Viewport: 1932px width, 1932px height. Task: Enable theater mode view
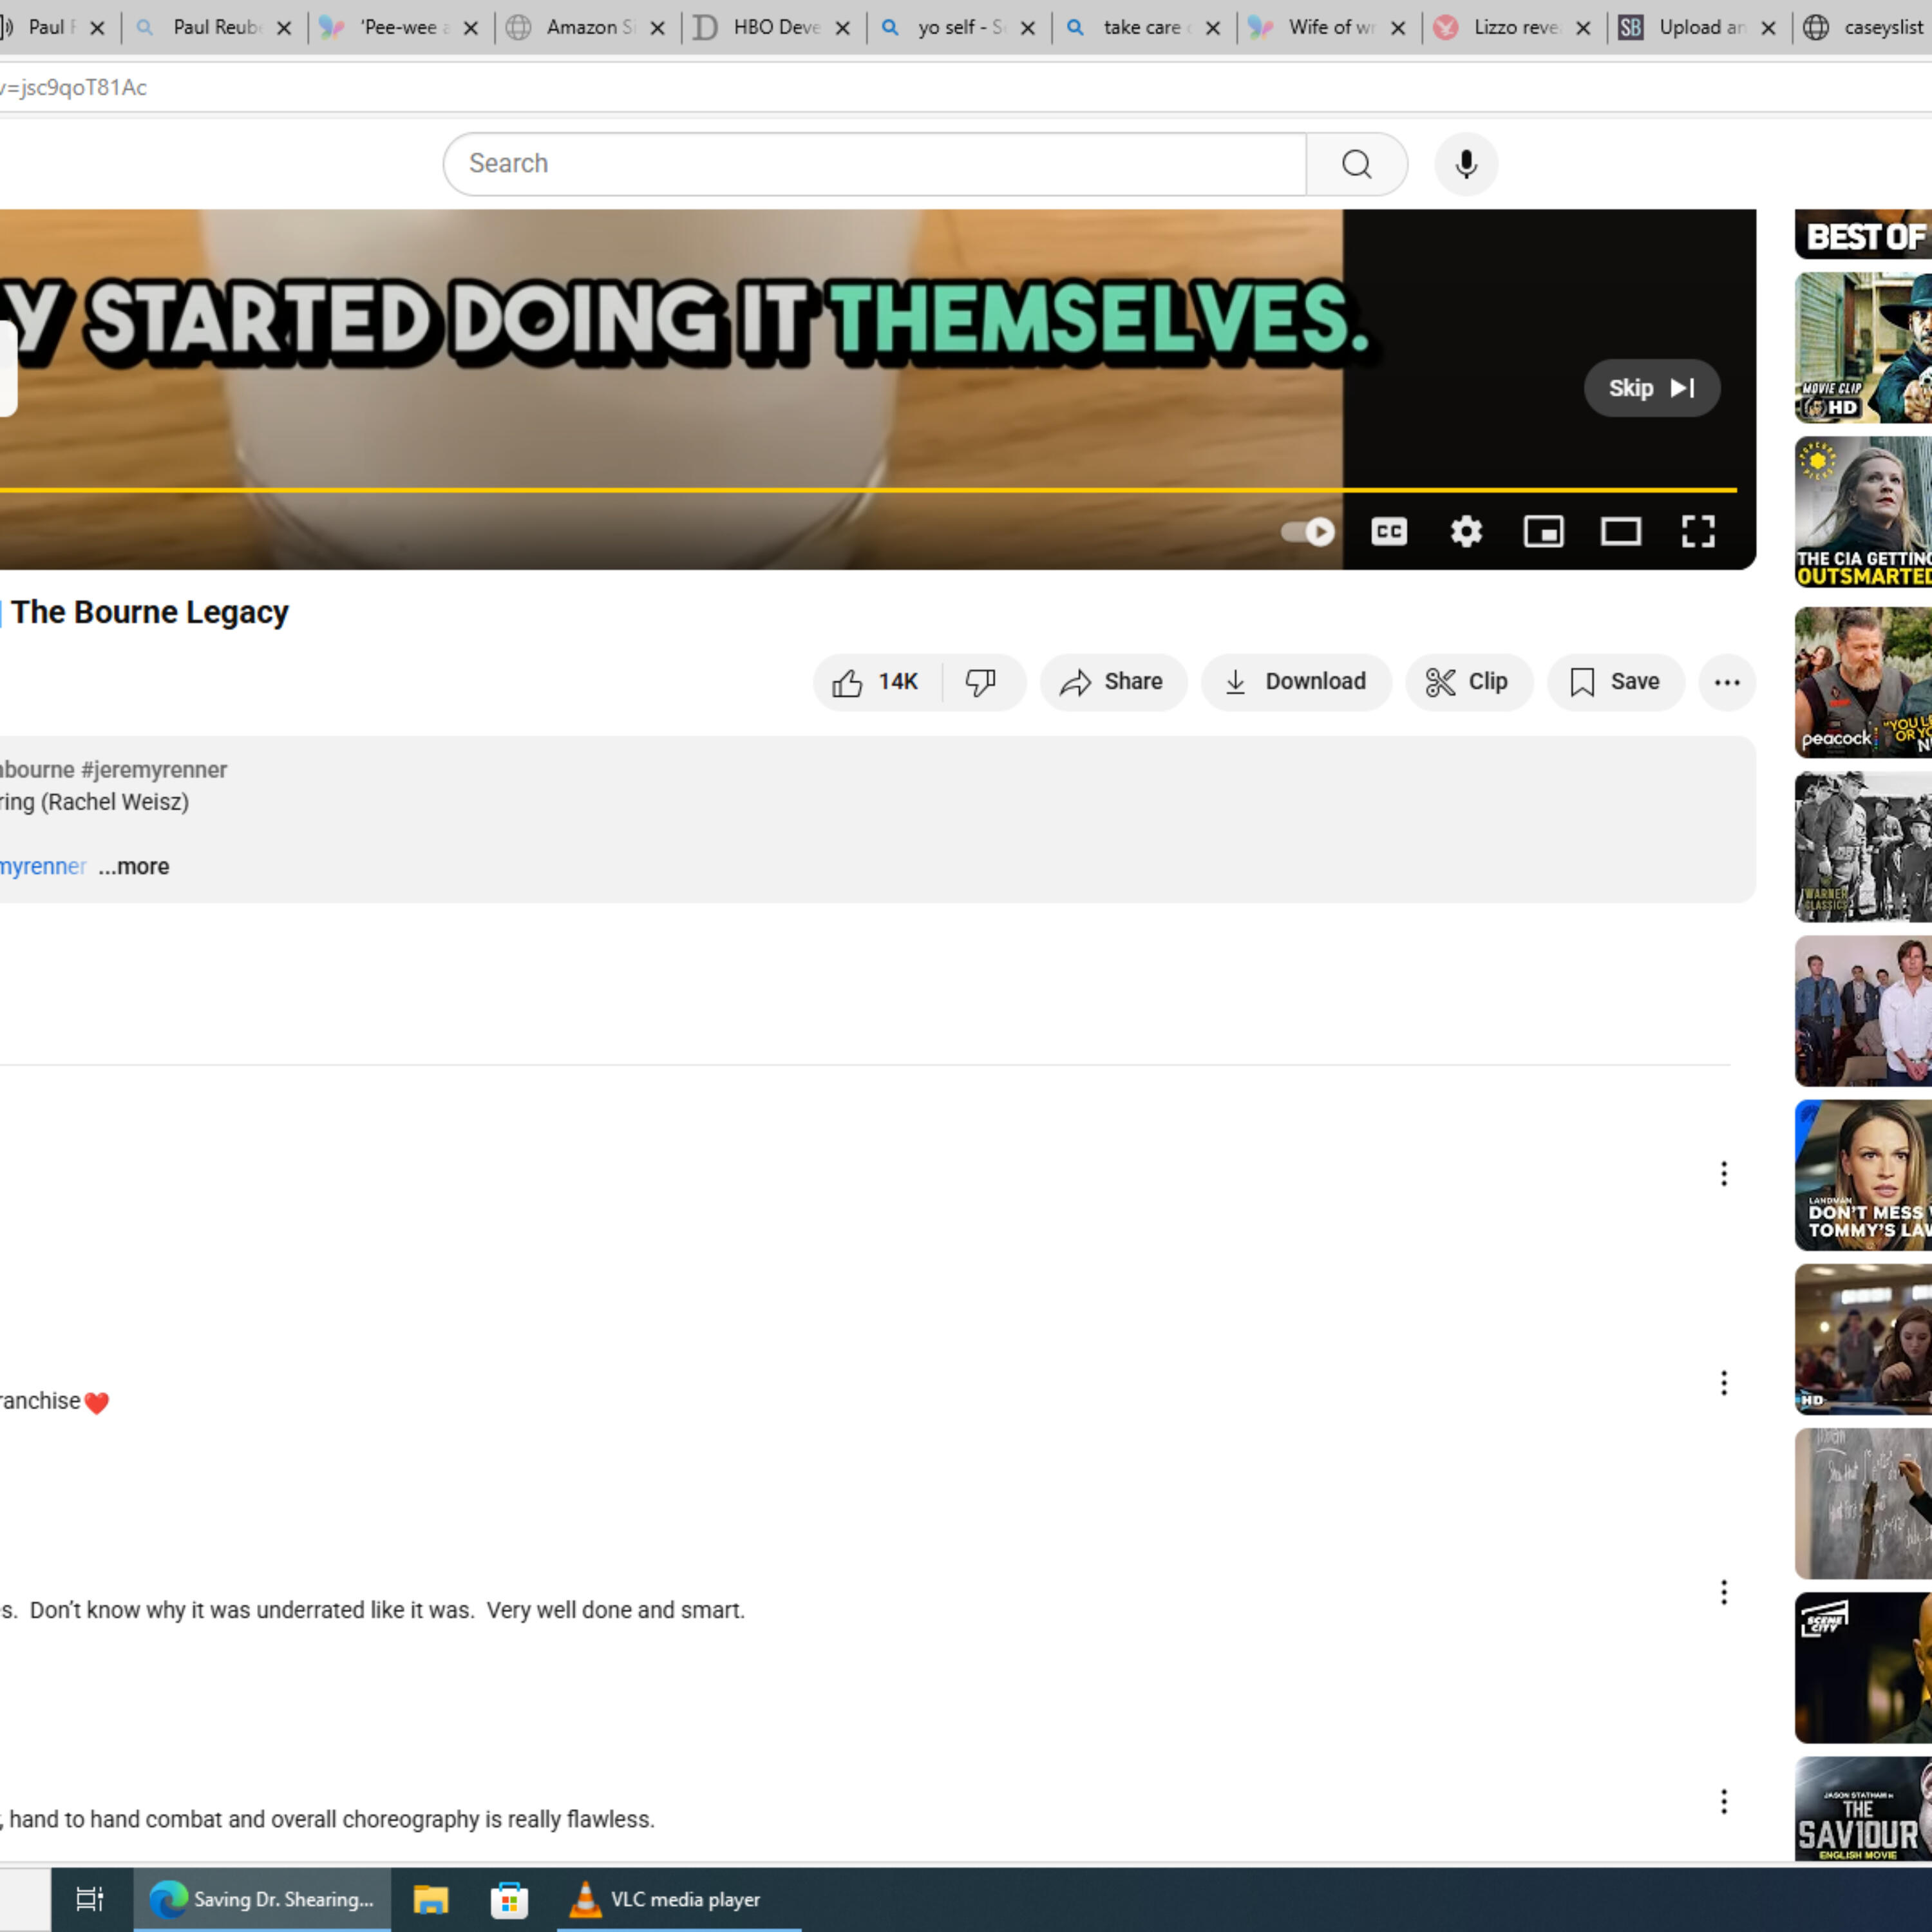(1620, 531)
